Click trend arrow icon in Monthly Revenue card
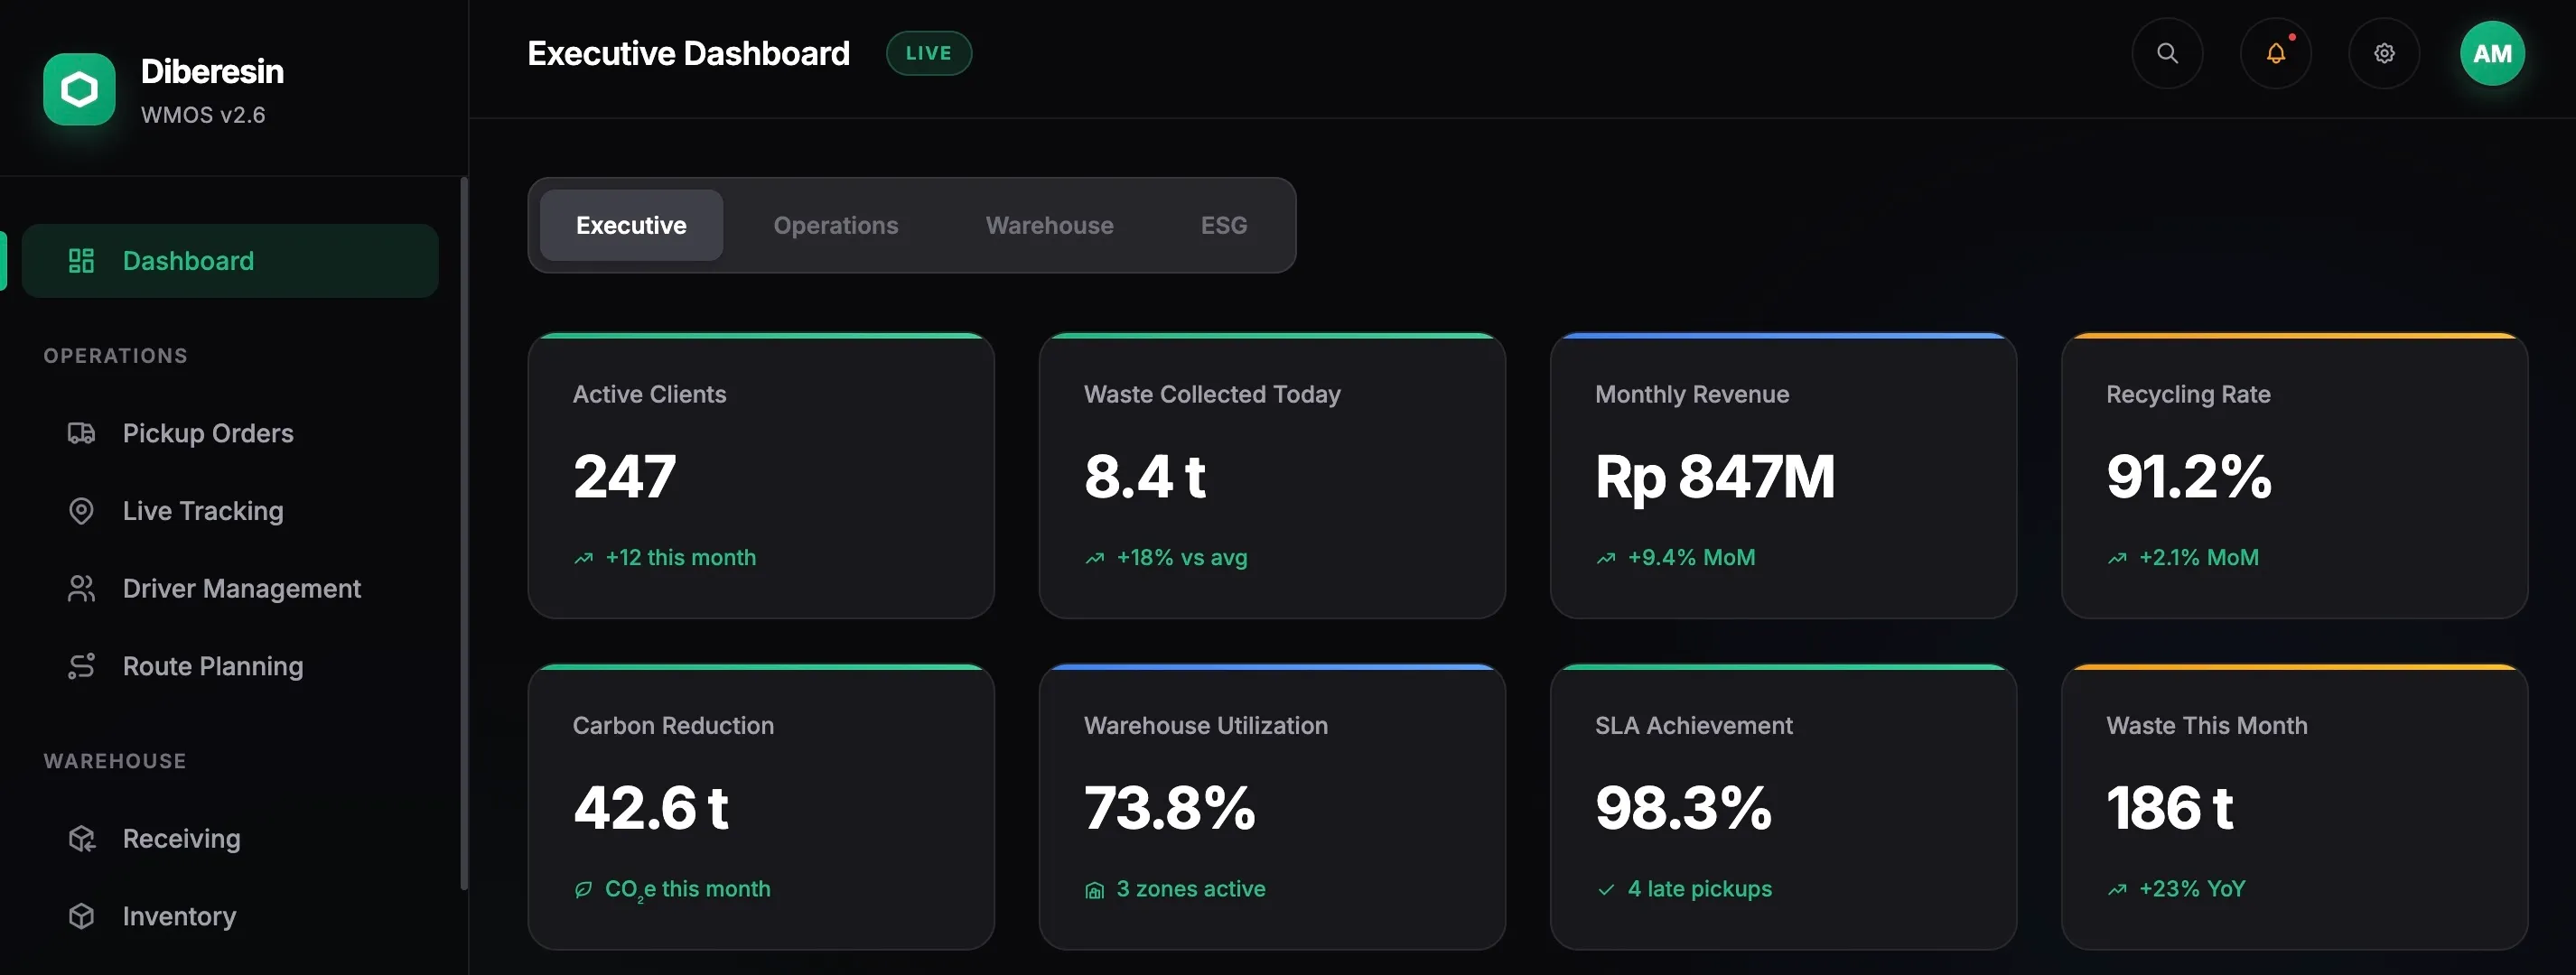 [x=1606, y=558]
